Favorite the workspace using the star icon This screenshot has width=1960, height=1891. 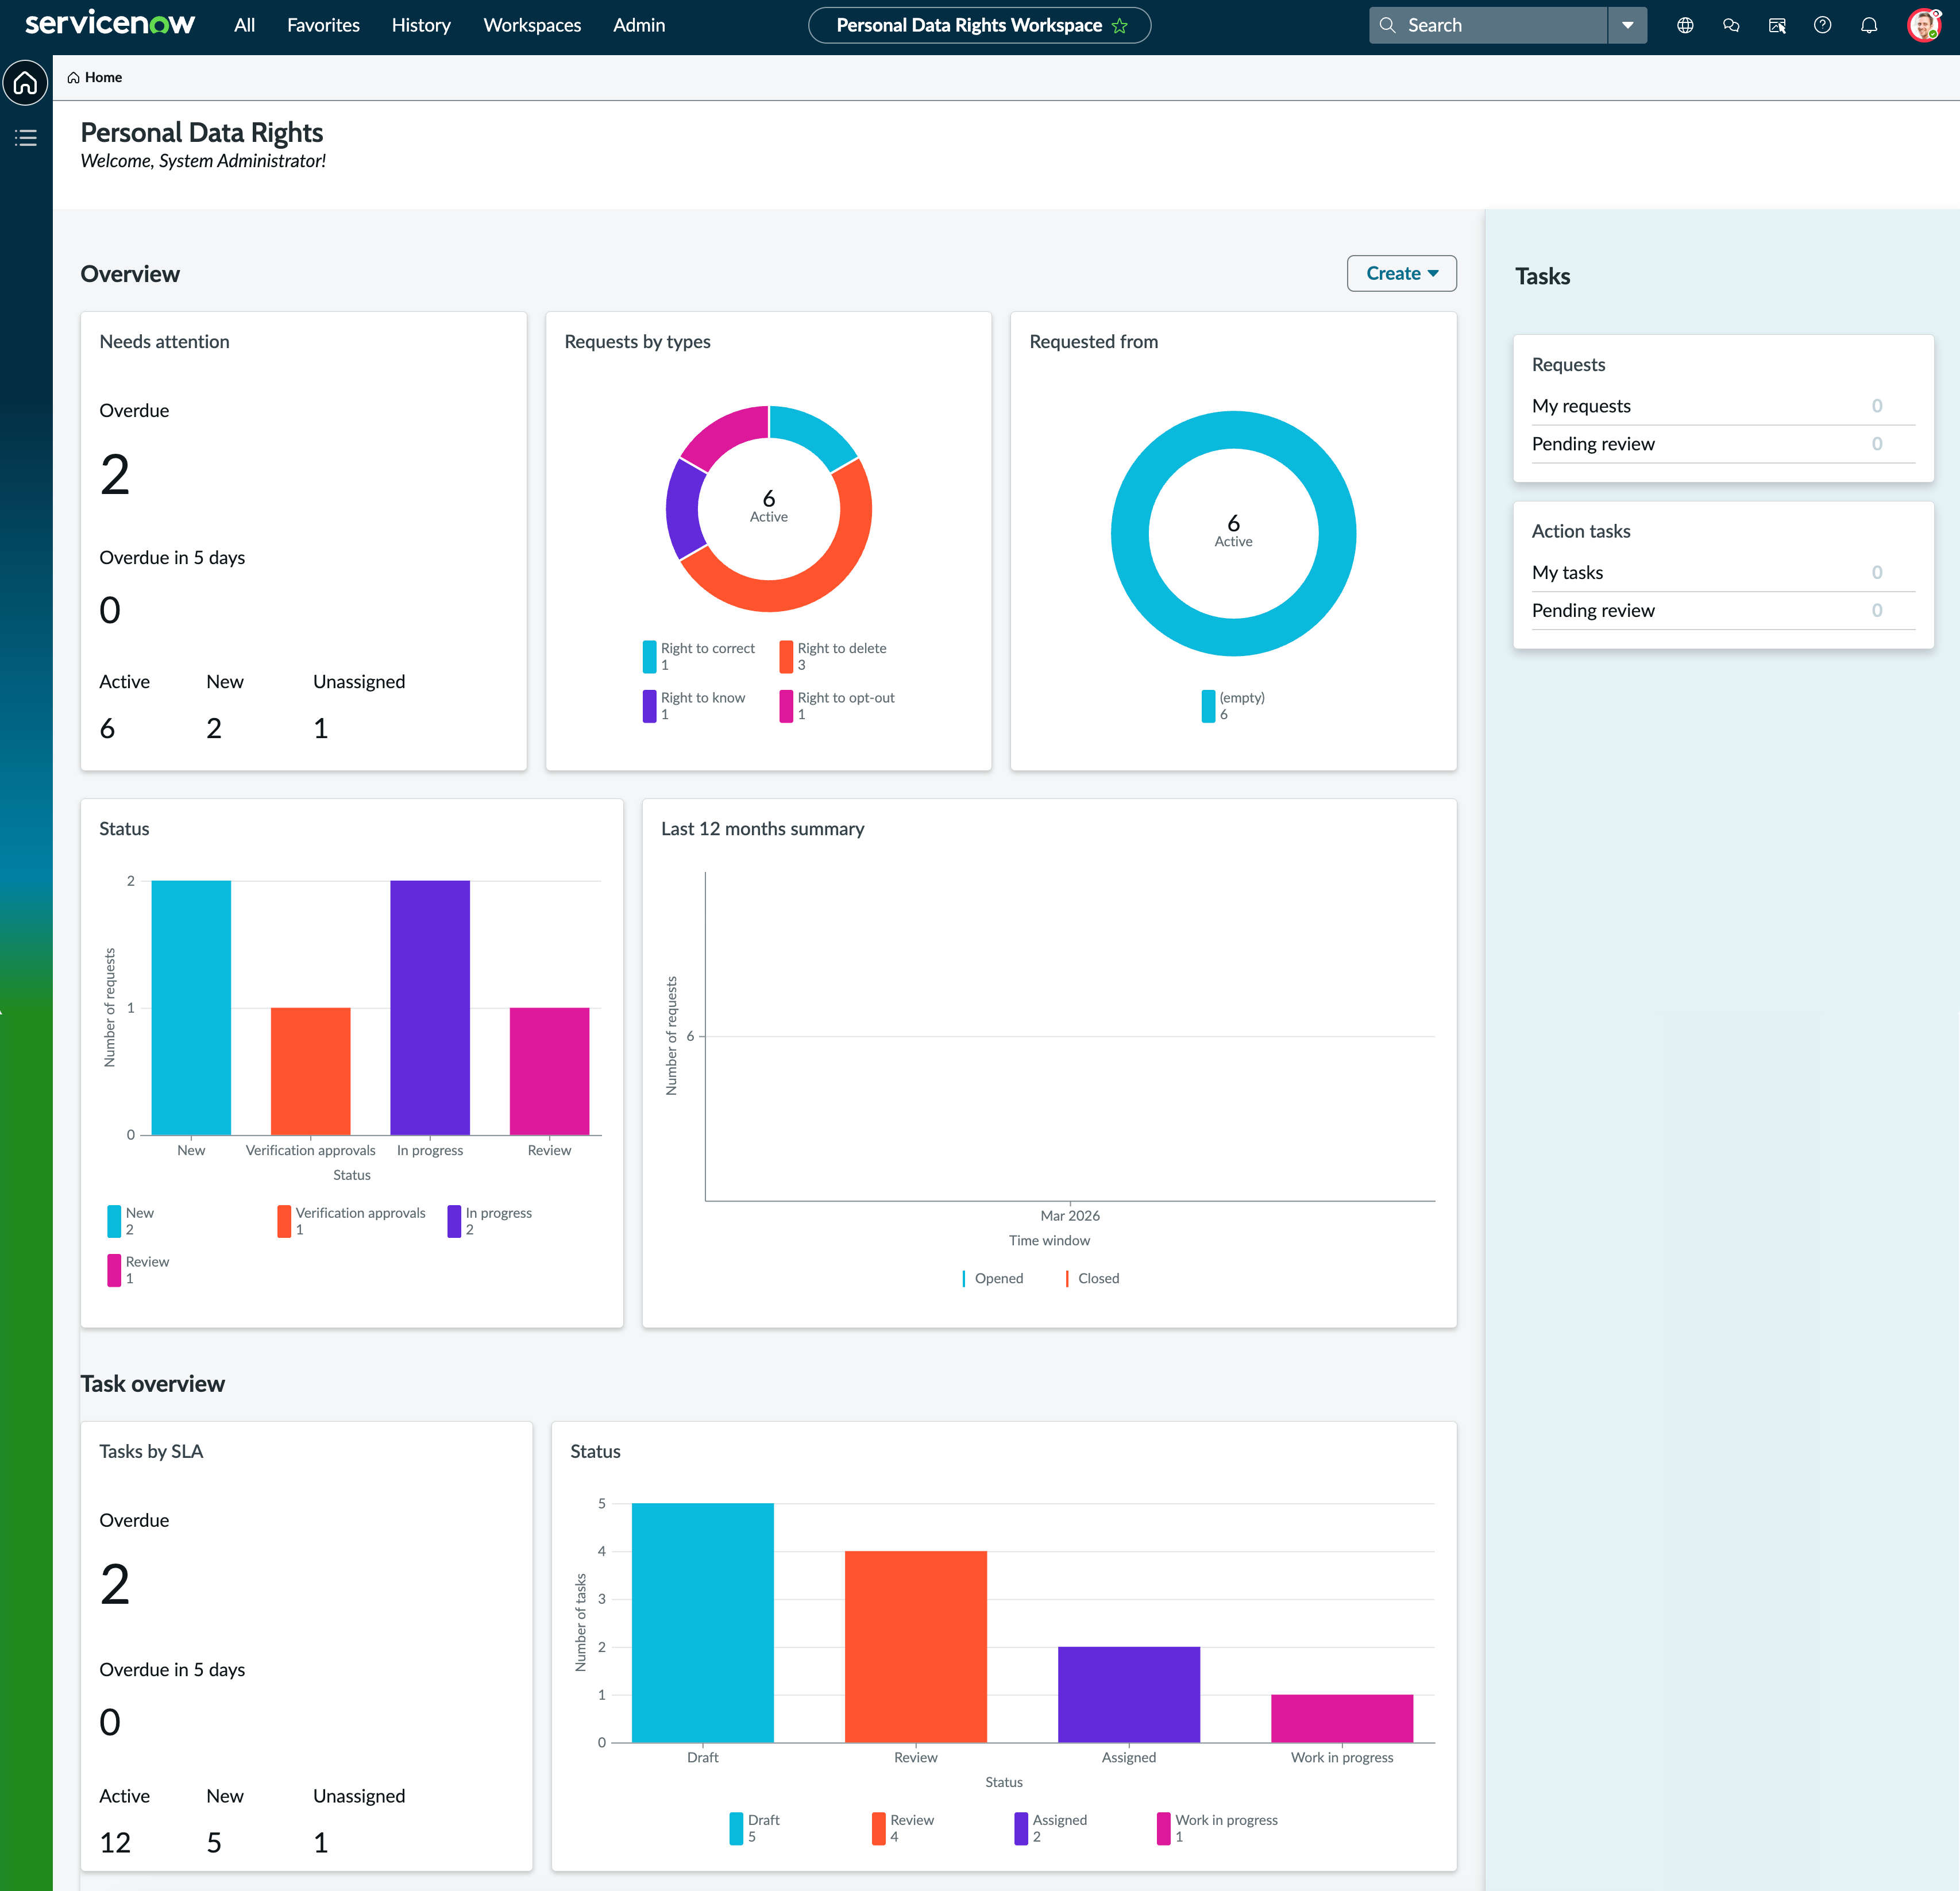tap(1120, 26)
